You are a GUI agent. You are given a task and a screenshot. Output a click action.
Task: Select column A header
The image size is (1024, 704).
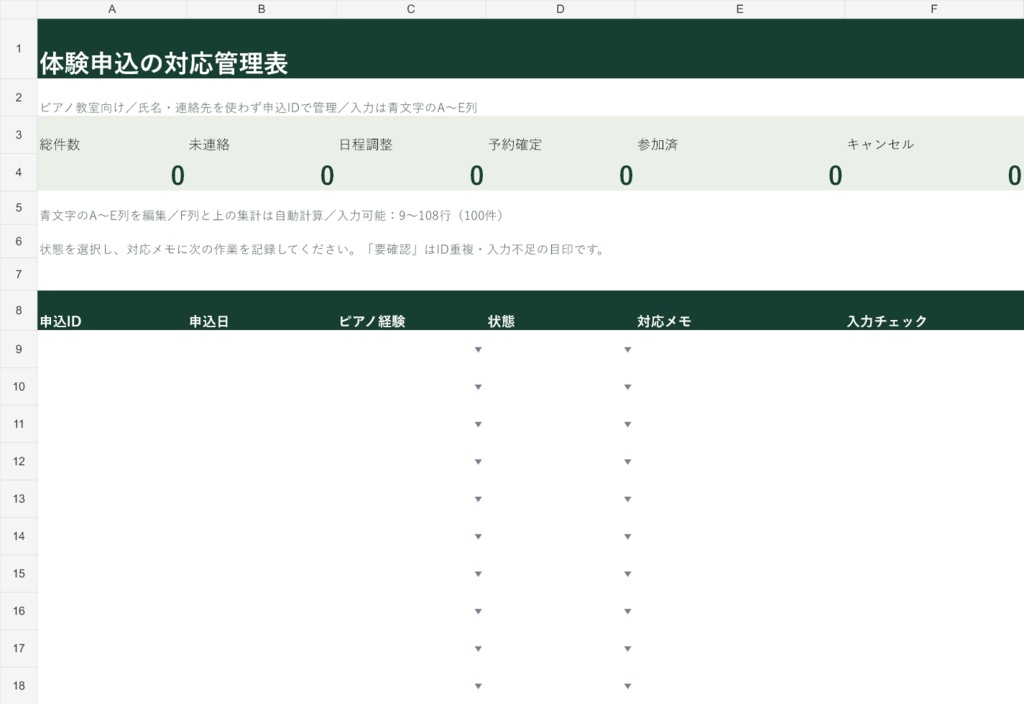pyautogui.click(x=112, y=9)
